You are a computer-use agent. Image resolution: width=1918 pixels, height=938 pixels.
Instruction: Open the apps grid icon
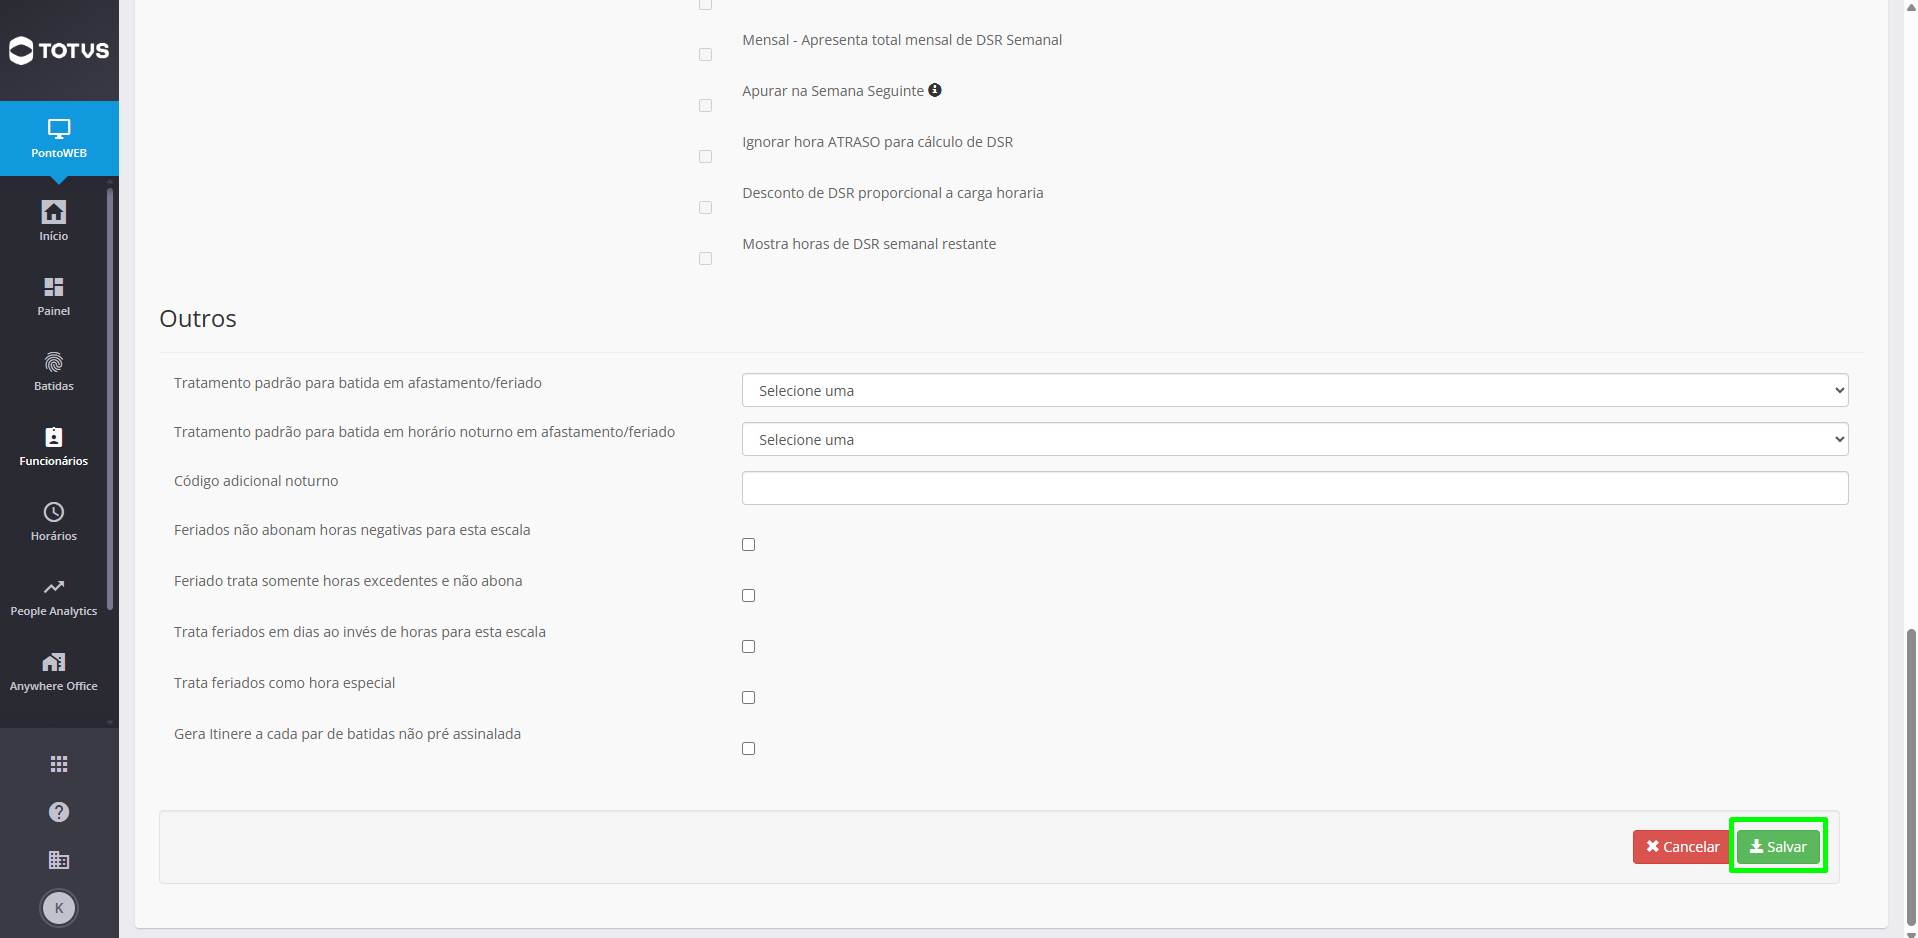pos(59,764)
